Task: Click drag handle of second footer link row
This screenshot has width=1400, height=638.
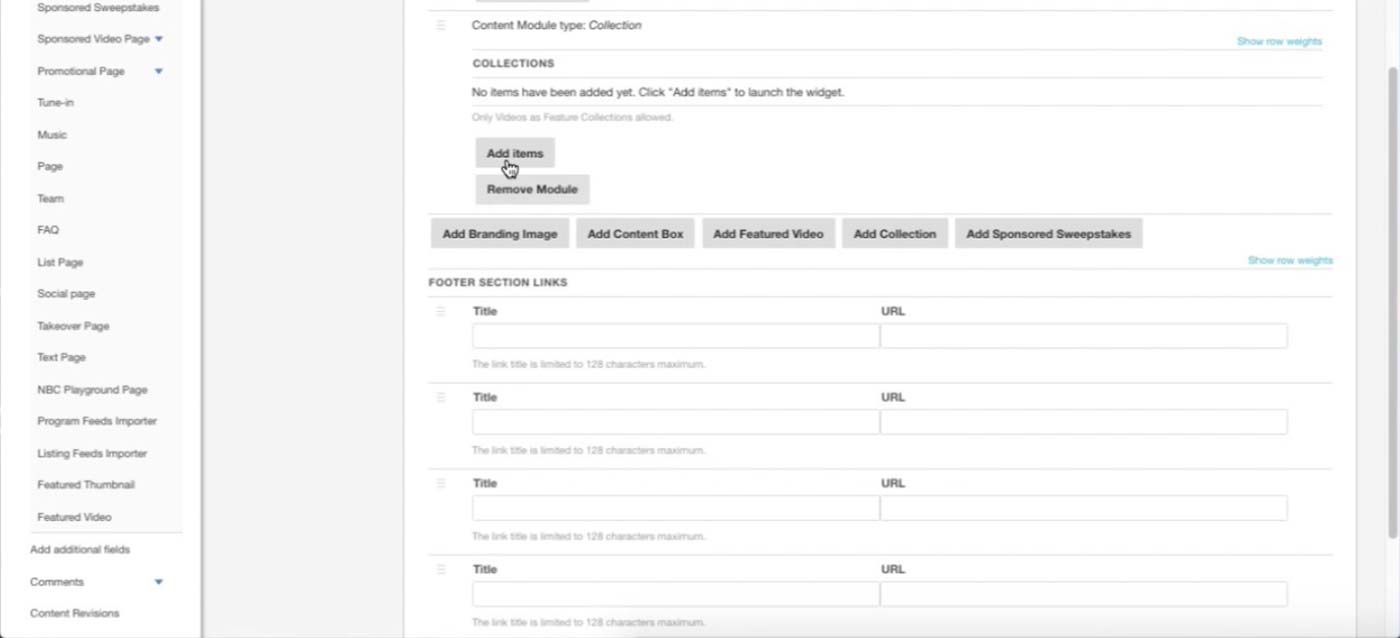Action: pos(441,398)
